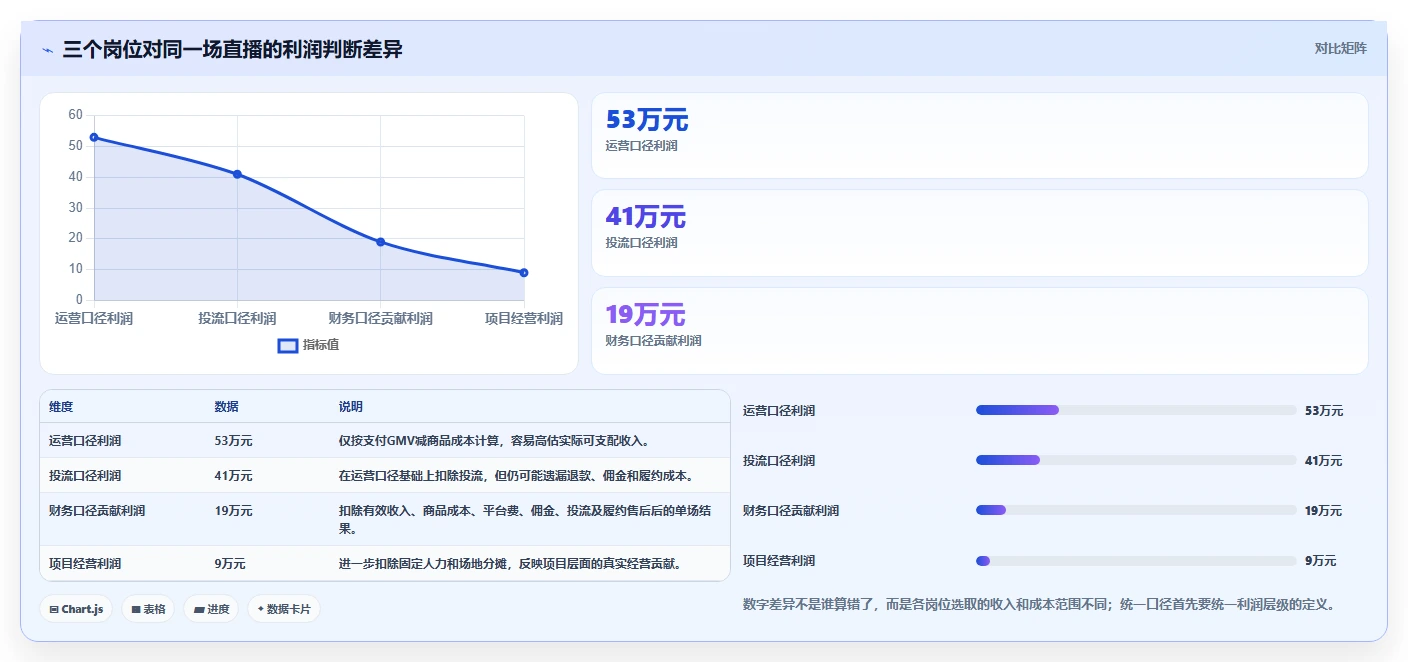Click the 项目经营利润 progress bar
The height and width of the screenshot is (662, 1408).
[x=1136, y=560]
